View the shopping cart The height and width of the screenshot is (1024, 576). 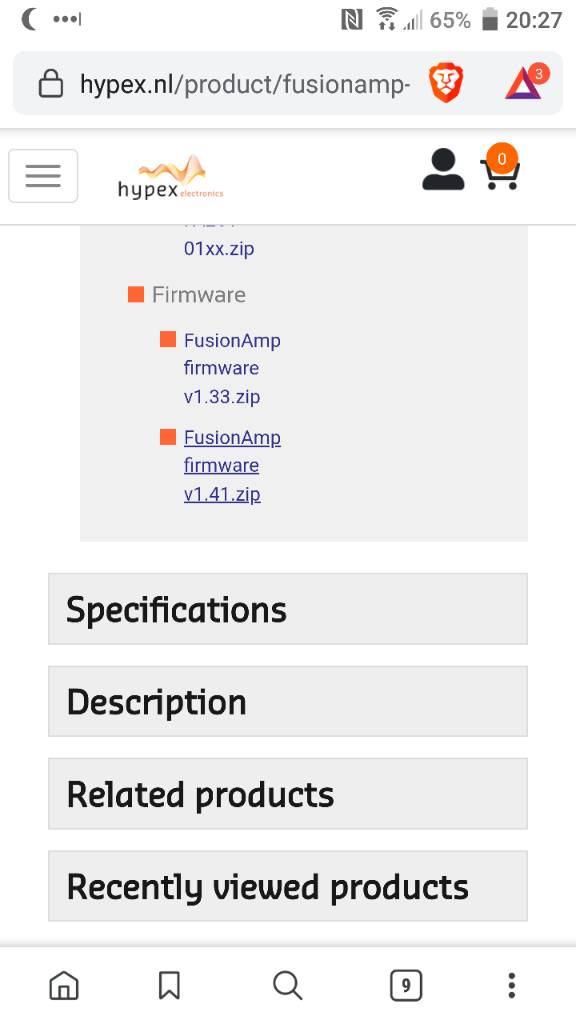pyautogui.click(x=500, y=168)
